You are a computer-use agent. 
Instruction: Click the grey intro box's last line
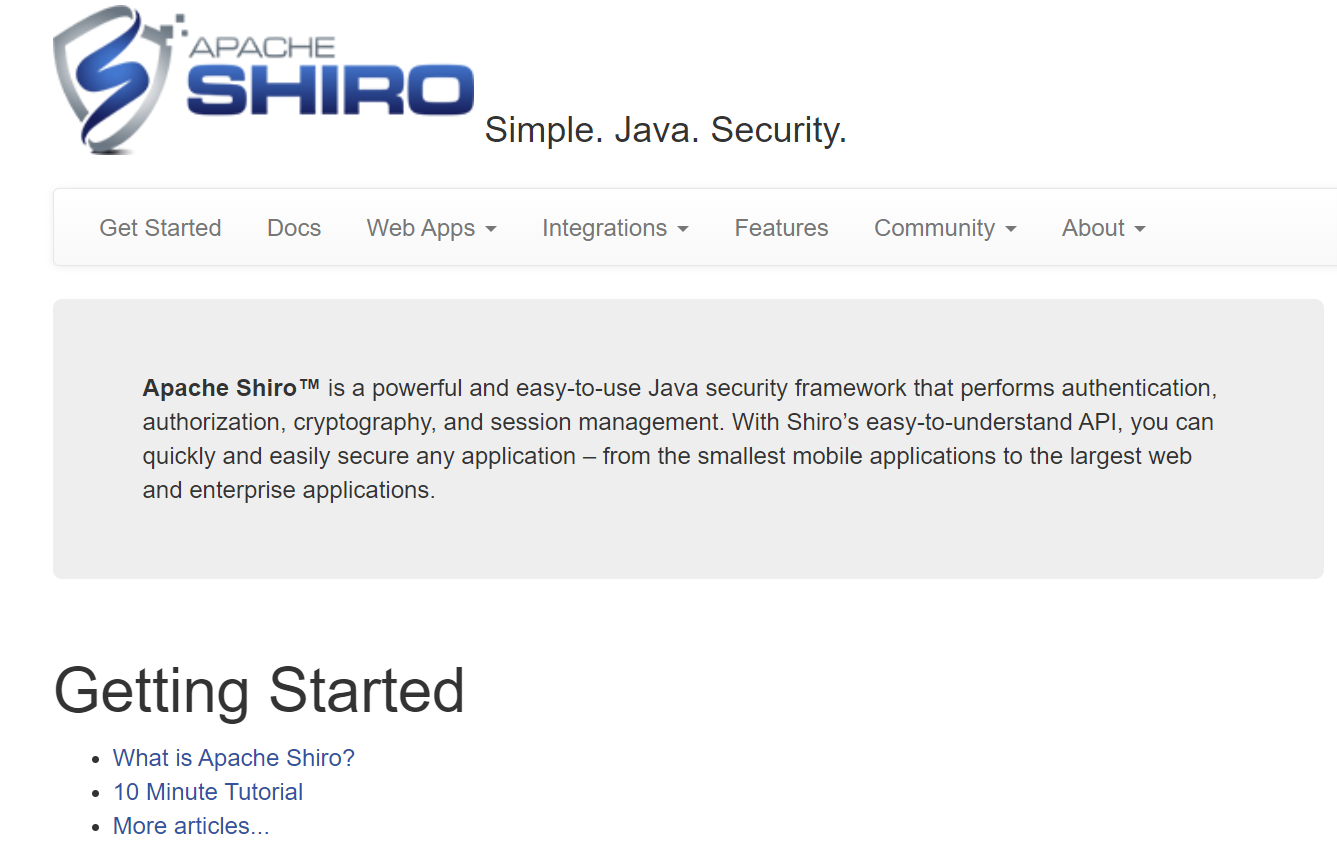289,490
